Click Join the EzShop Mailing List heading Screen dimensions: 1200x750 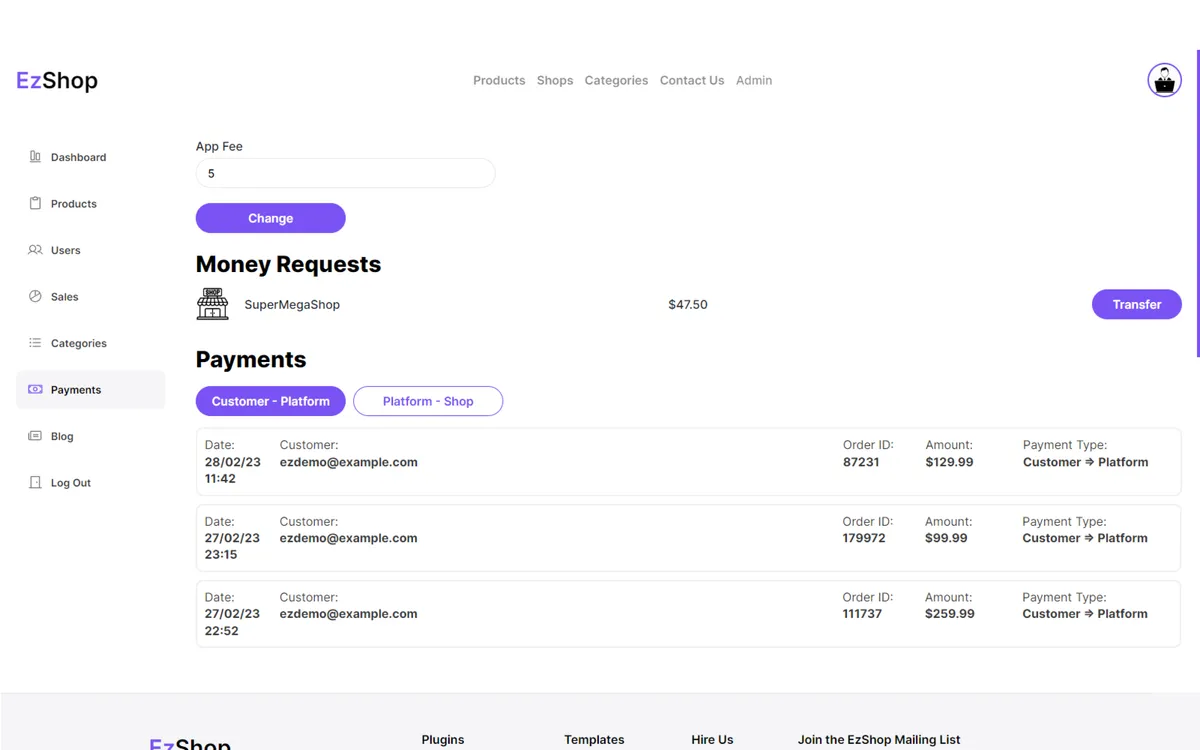[879, 740]
